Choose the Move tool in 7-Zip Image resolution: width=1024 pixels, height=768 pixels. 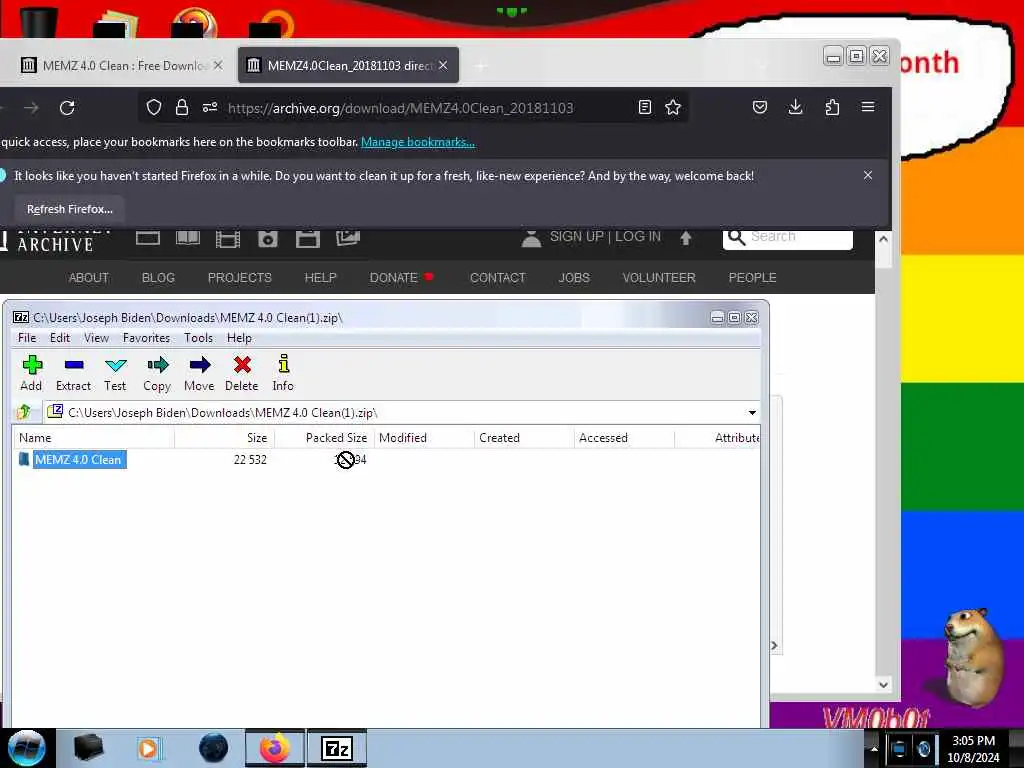coord(199,374)
